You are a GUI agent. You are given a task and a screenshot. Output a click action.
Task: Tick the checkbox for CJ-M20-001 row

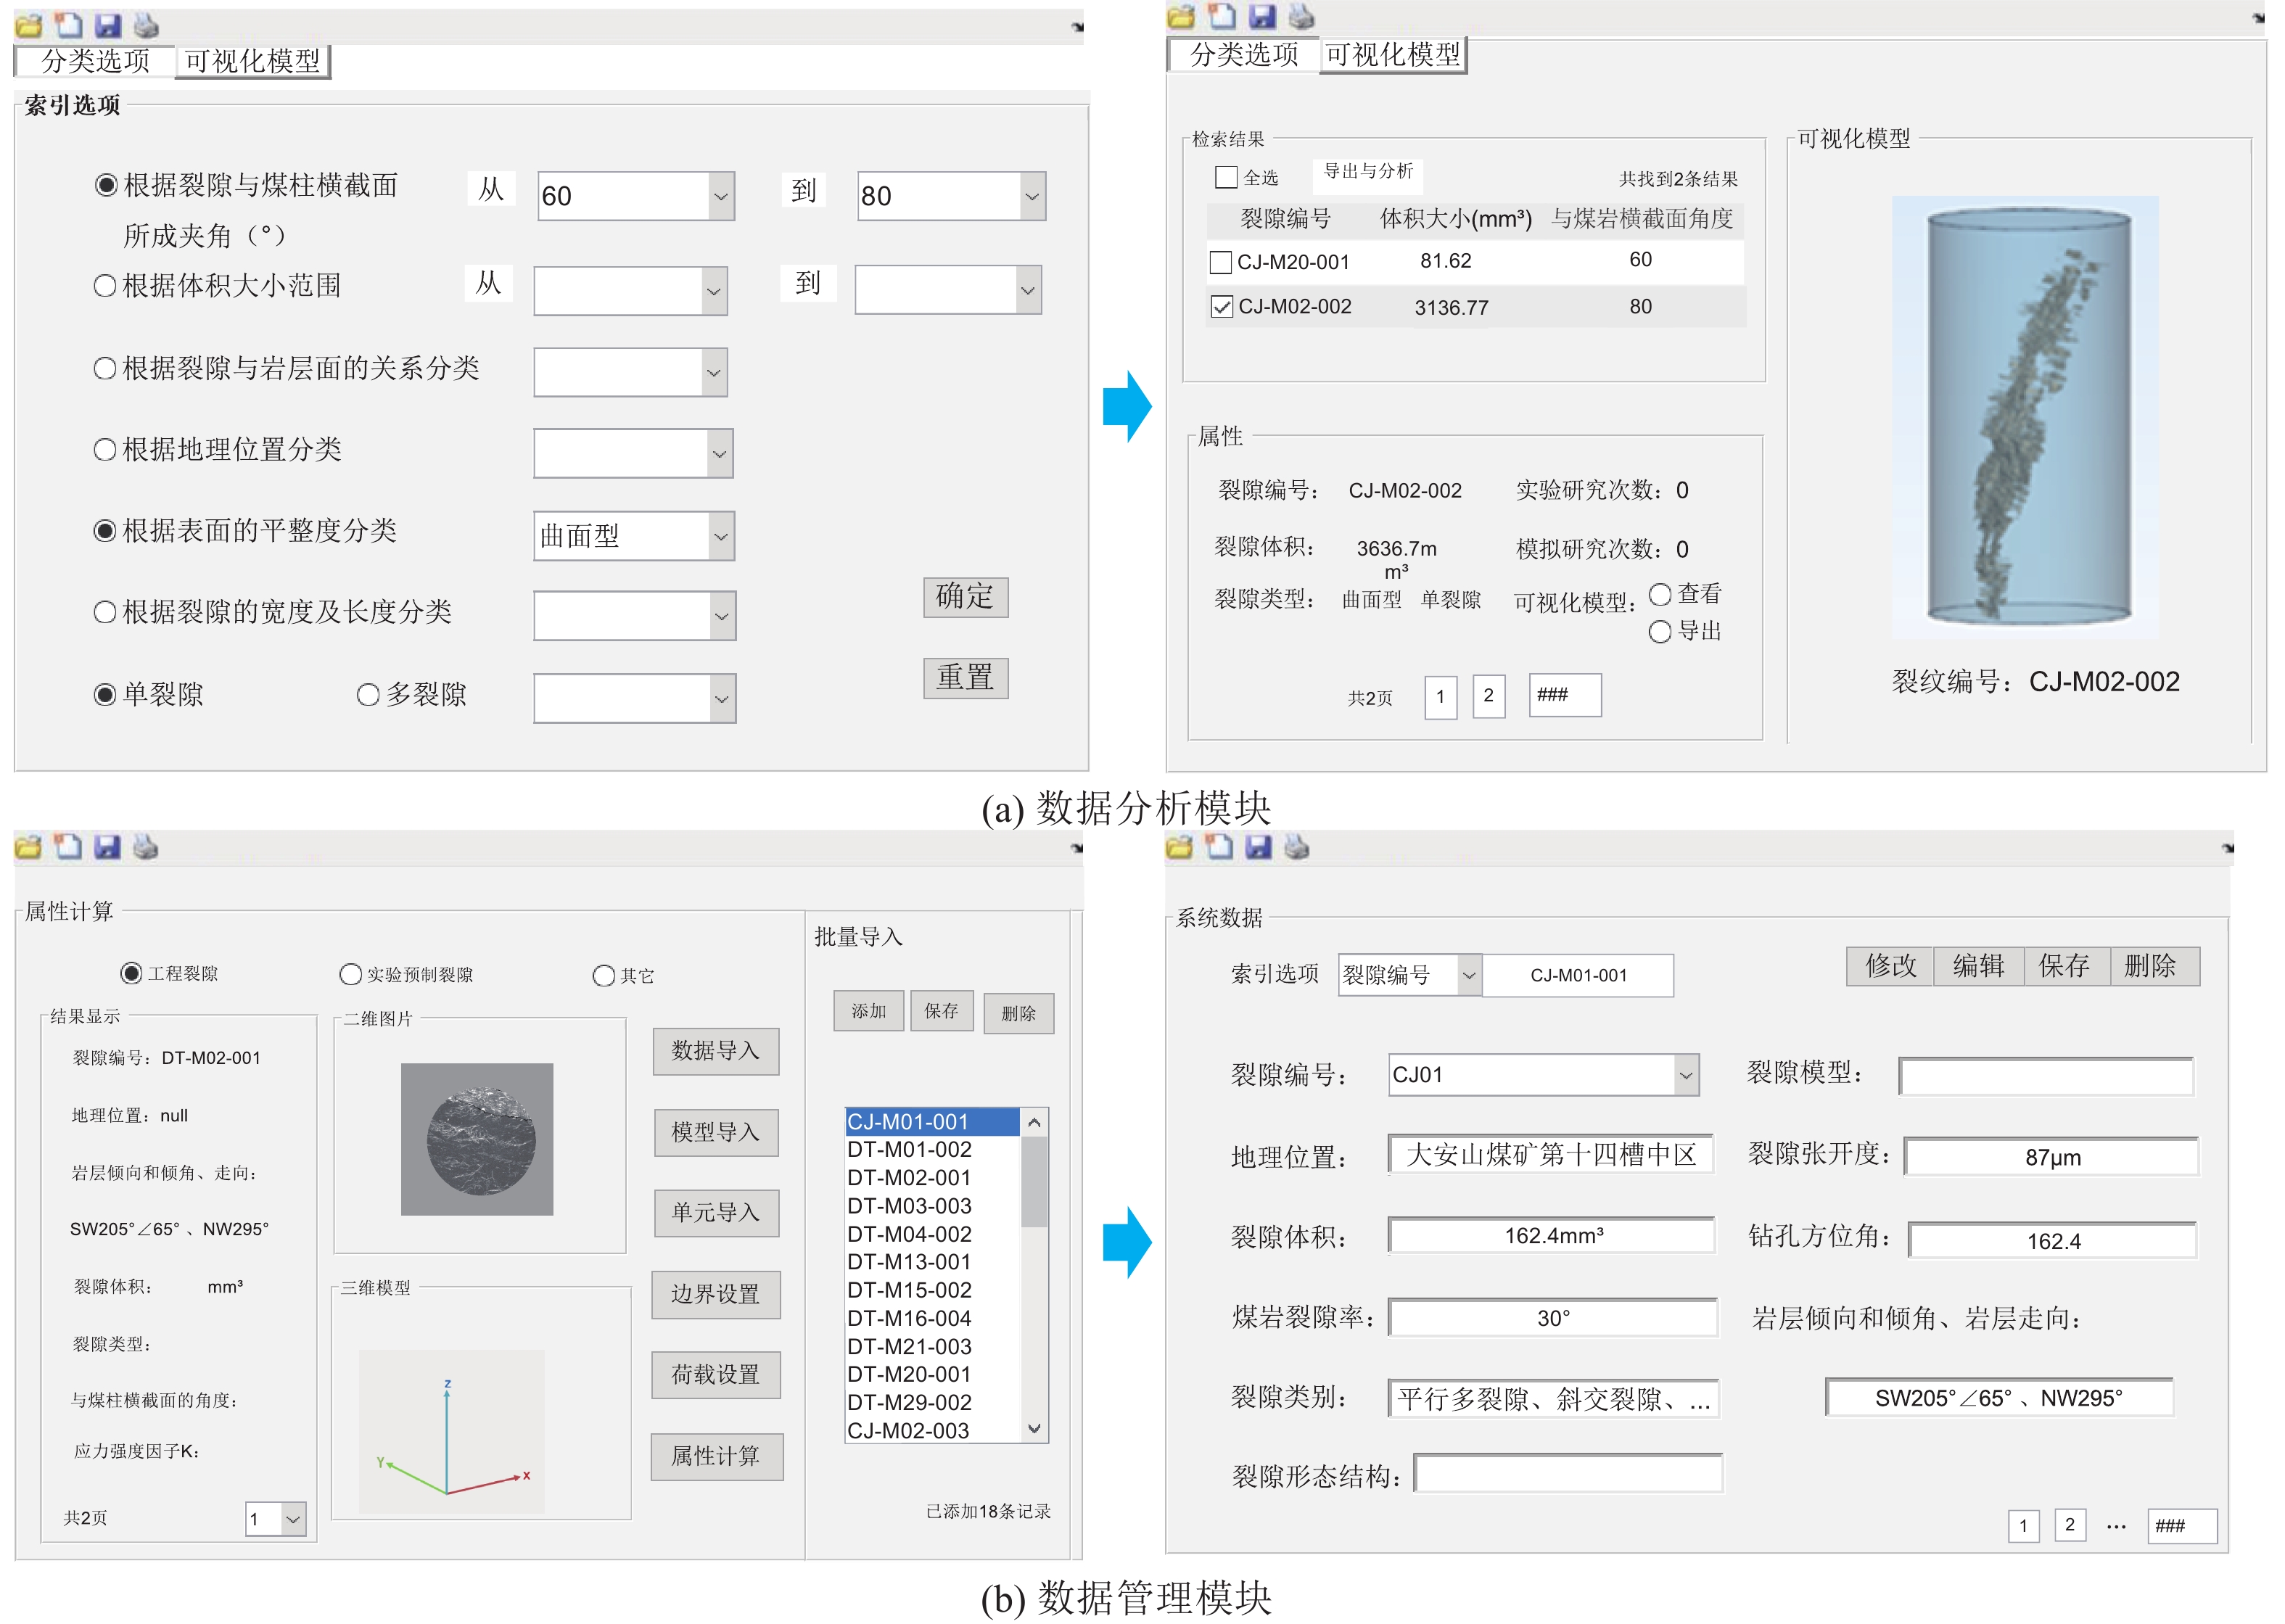tap(1220, 262)
